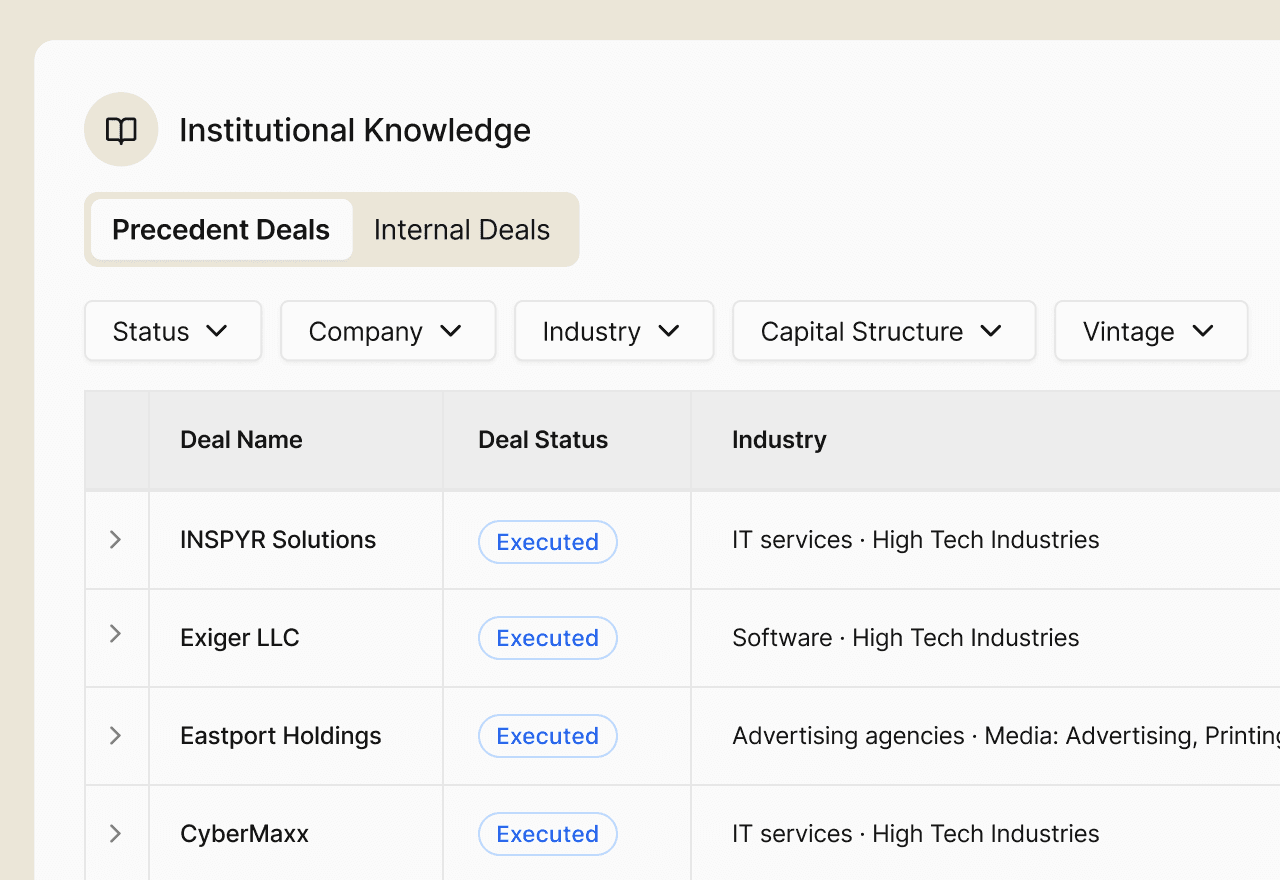This screenshot has height=880, width=1280.
Task: Select the Eastport Holdings deal name
Action: (281, 736)
